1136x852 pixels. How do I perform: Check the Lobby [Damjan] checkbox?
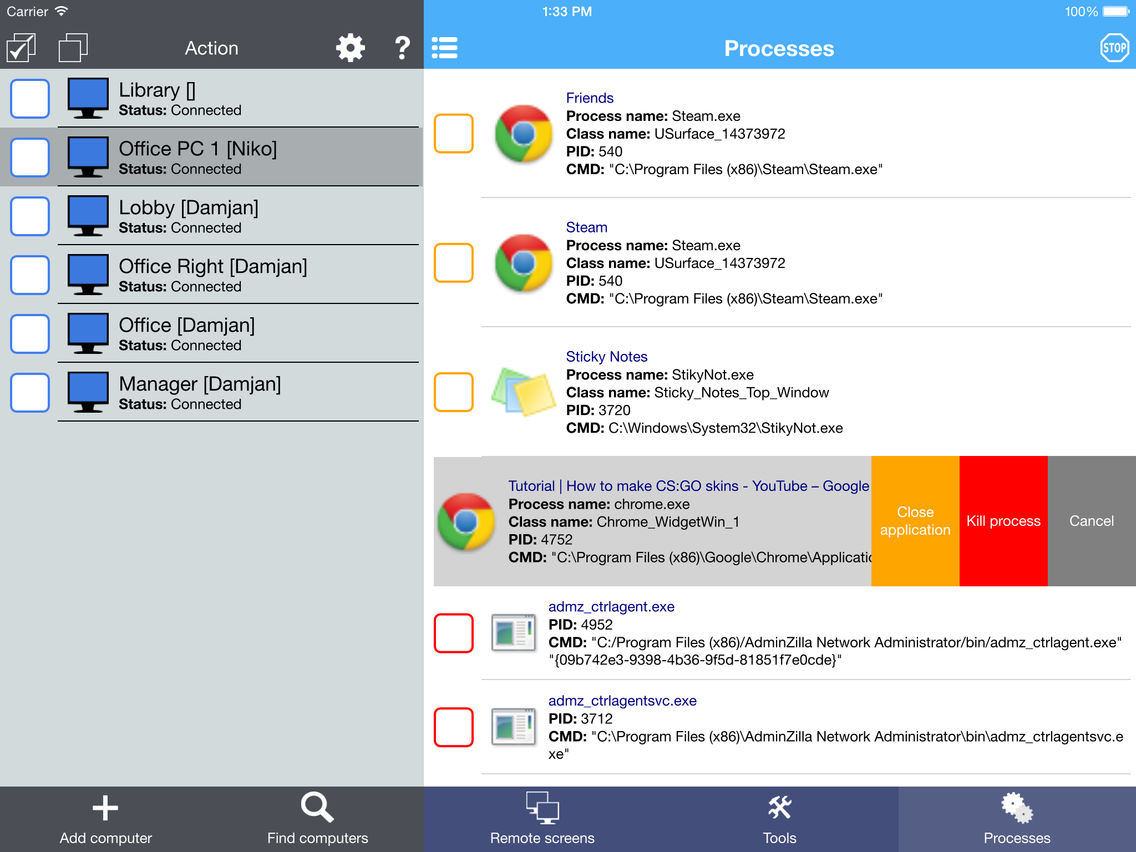pos(30,216)
